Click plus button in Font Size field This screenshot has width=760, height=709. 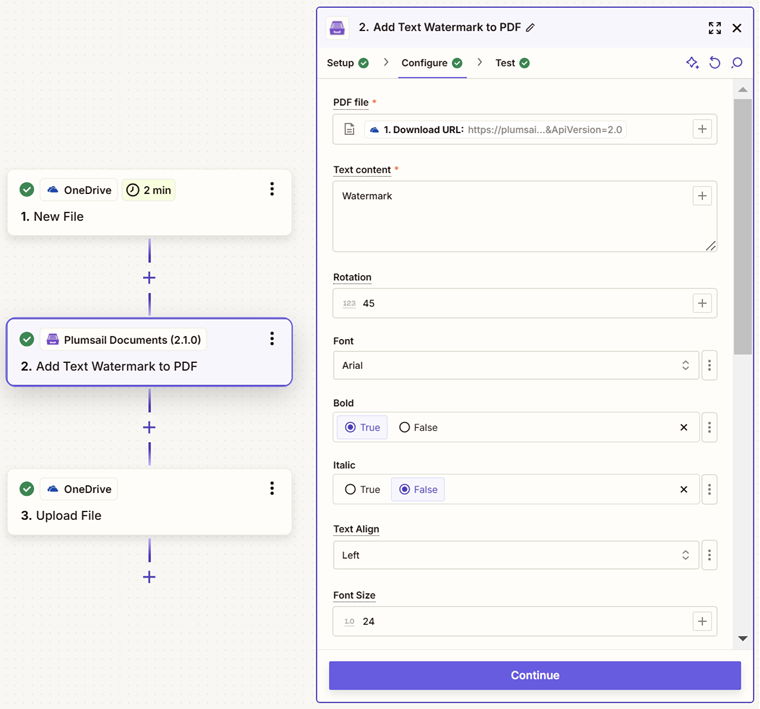702,621
